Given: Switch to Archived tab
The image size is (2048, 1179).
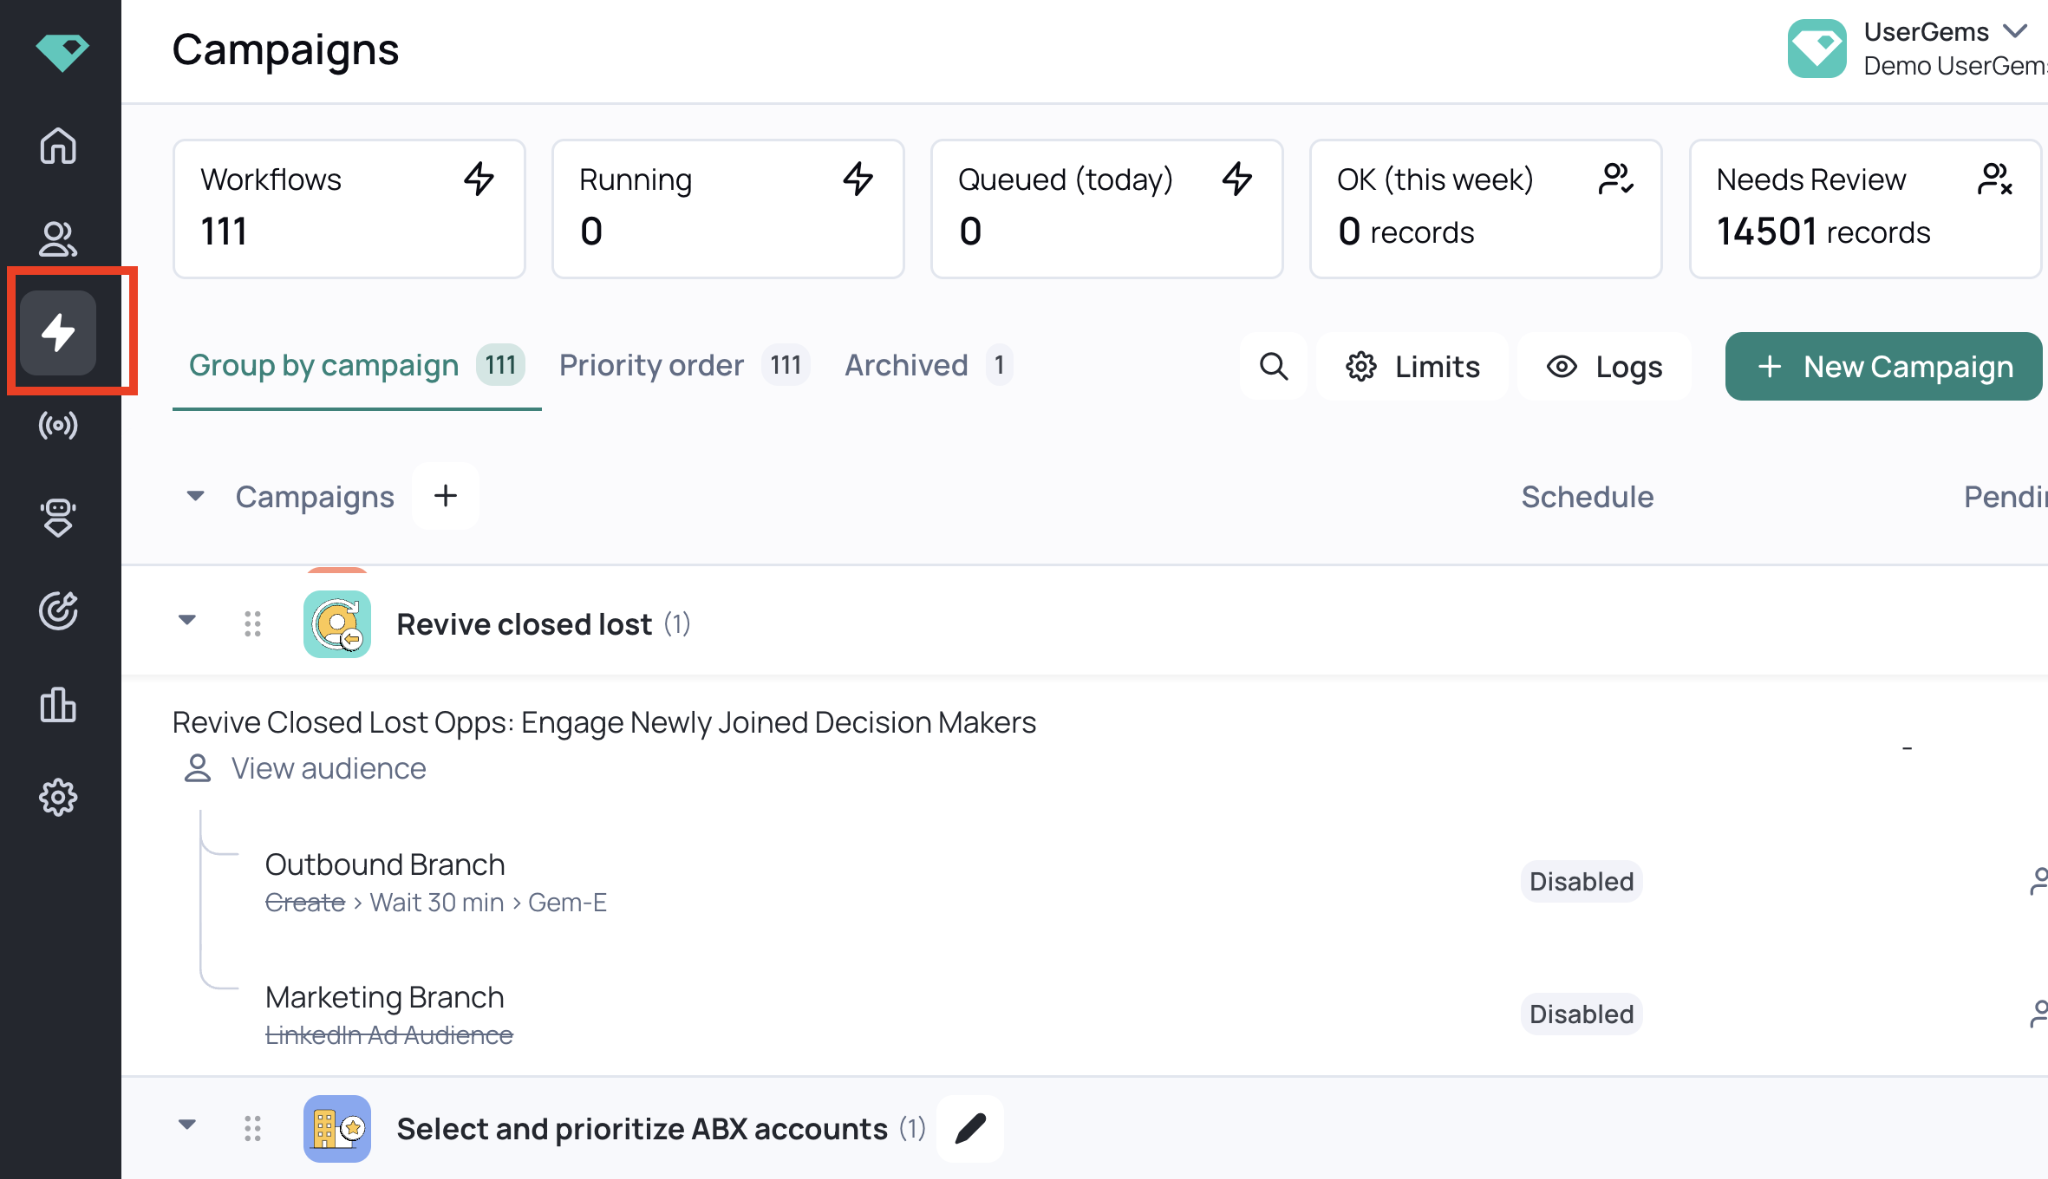Looking at the screenshot, I should pyautogui.click(x=929, y=366).
